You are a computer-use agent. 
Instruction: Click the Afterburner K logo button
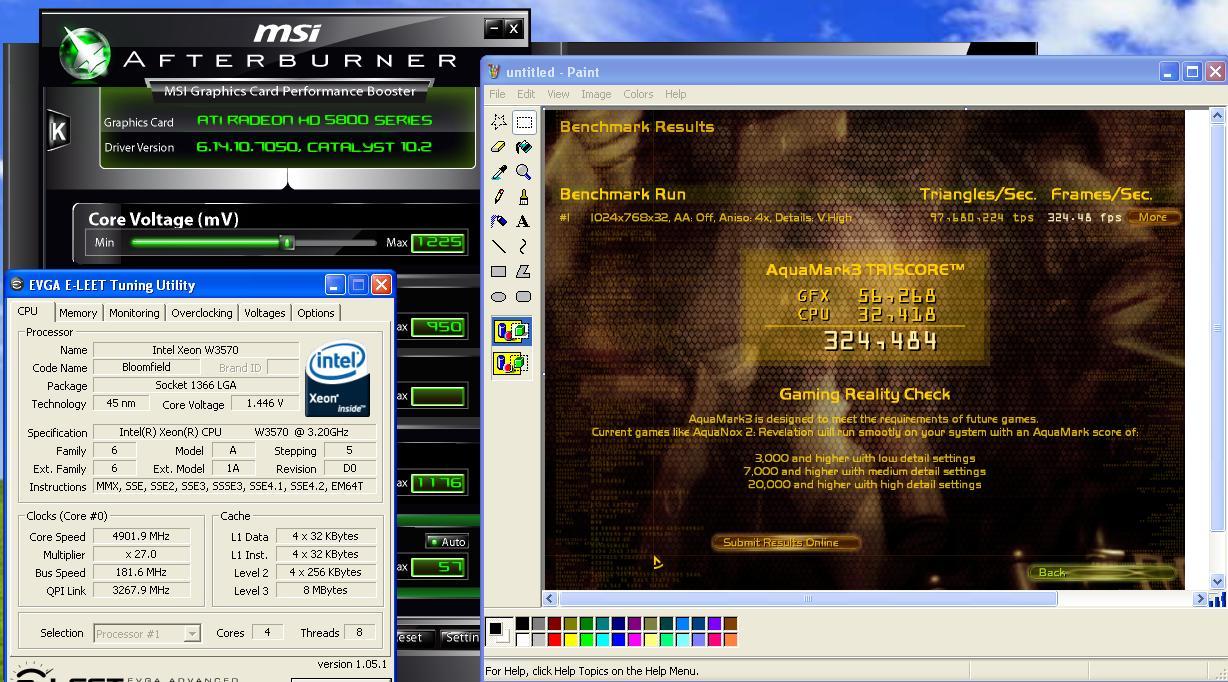point(58,131)
